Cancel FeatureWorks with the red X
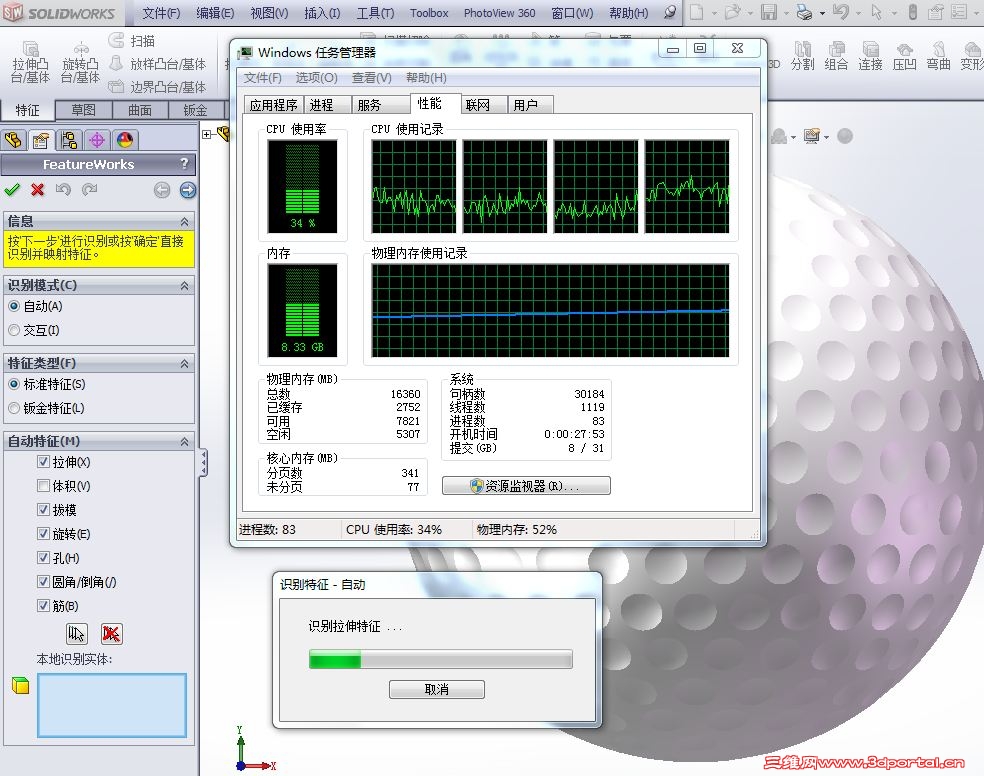This screenshot has width=984, height=776. [x=38, y=189]
